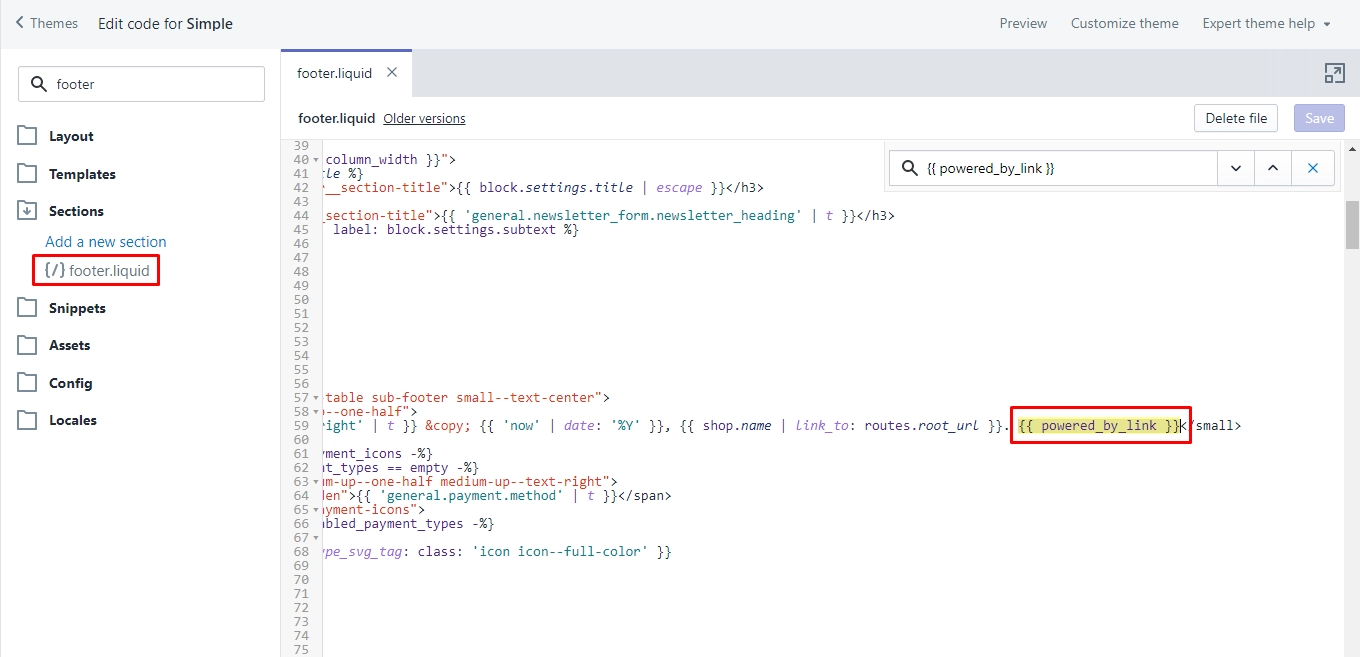Image resolution: width=1360 pixels, height=657 pixels.
Task: Expand the Assets folder
Action: pos(69,345)
